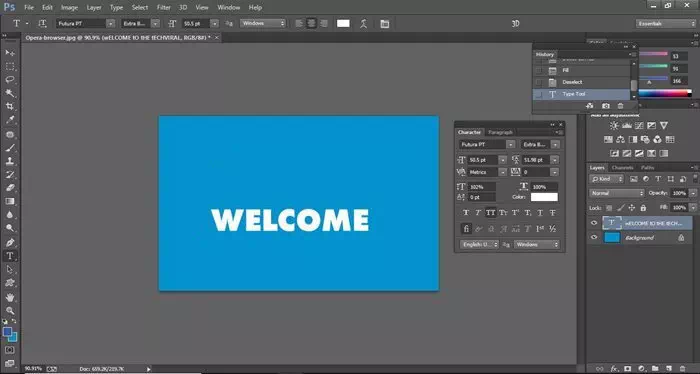Open anti-aliasing Windows dropdown in options bar

pos(262,23)
